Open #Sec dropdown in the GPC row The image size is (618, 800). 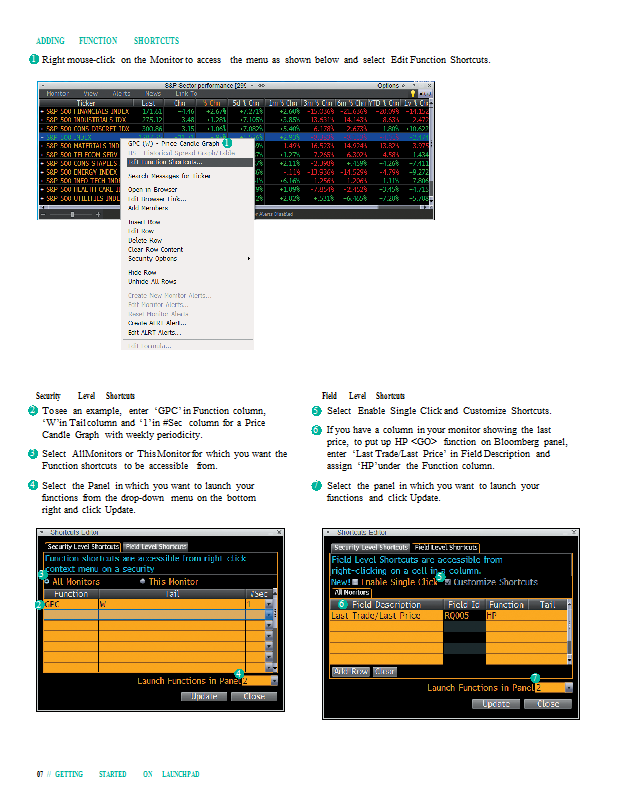[268, 605]
